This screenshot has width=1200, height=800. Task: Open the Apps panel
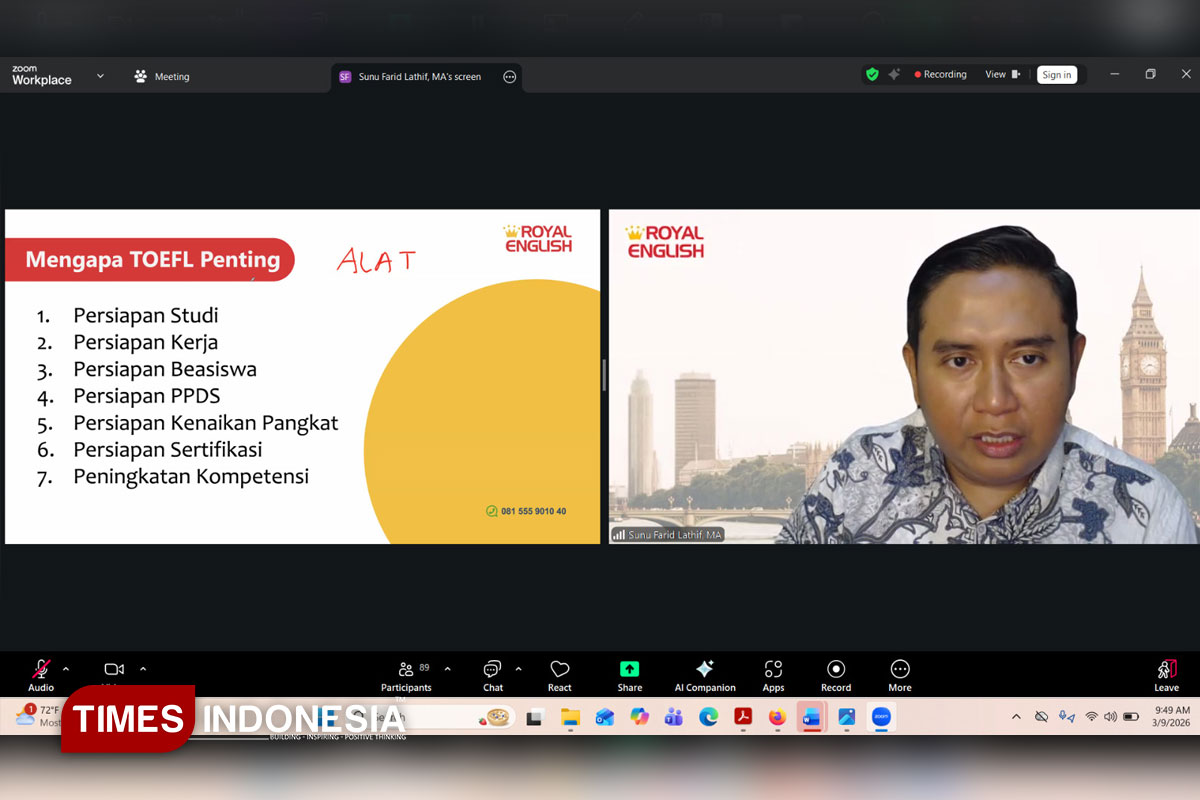pyautogui.click(x=773, y=675)
